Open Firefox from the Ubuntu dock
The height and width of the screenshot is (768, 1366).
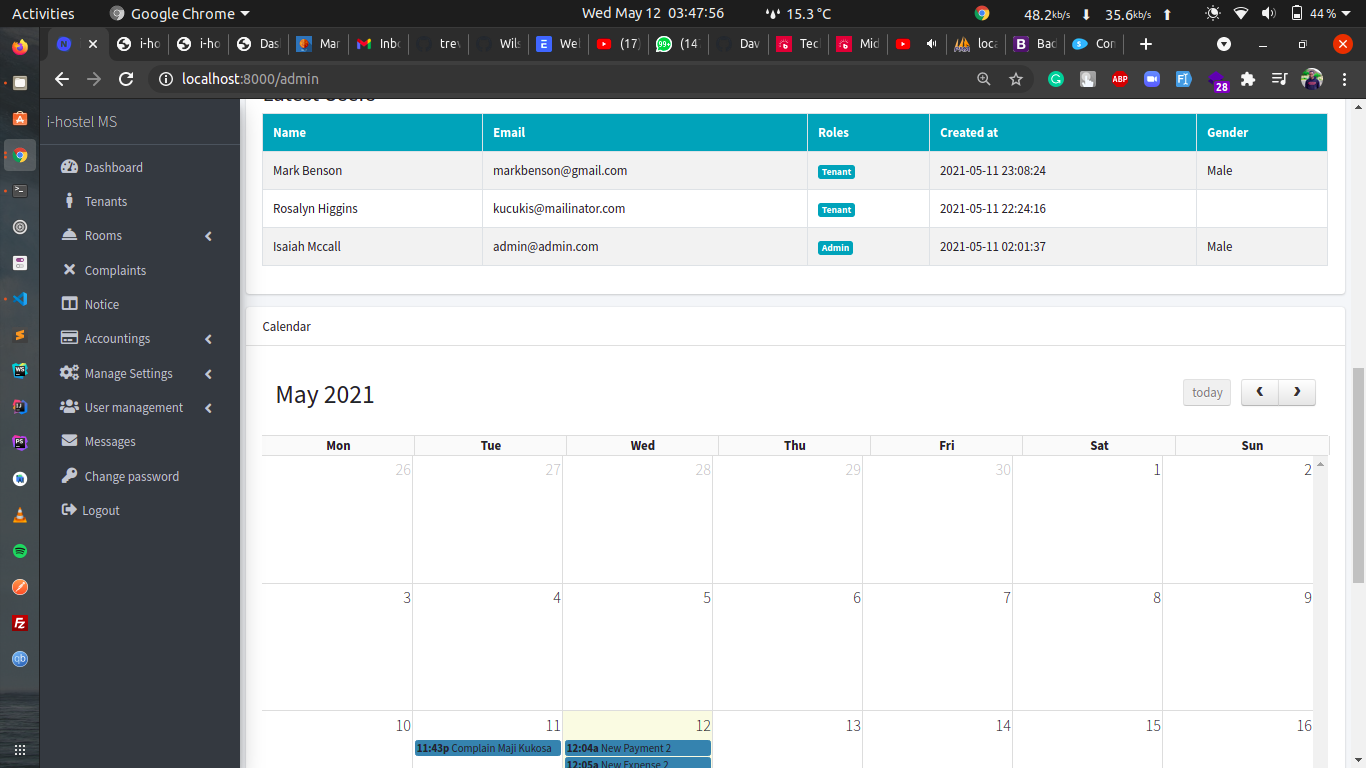pyautogui.click(x=20, y=46)
